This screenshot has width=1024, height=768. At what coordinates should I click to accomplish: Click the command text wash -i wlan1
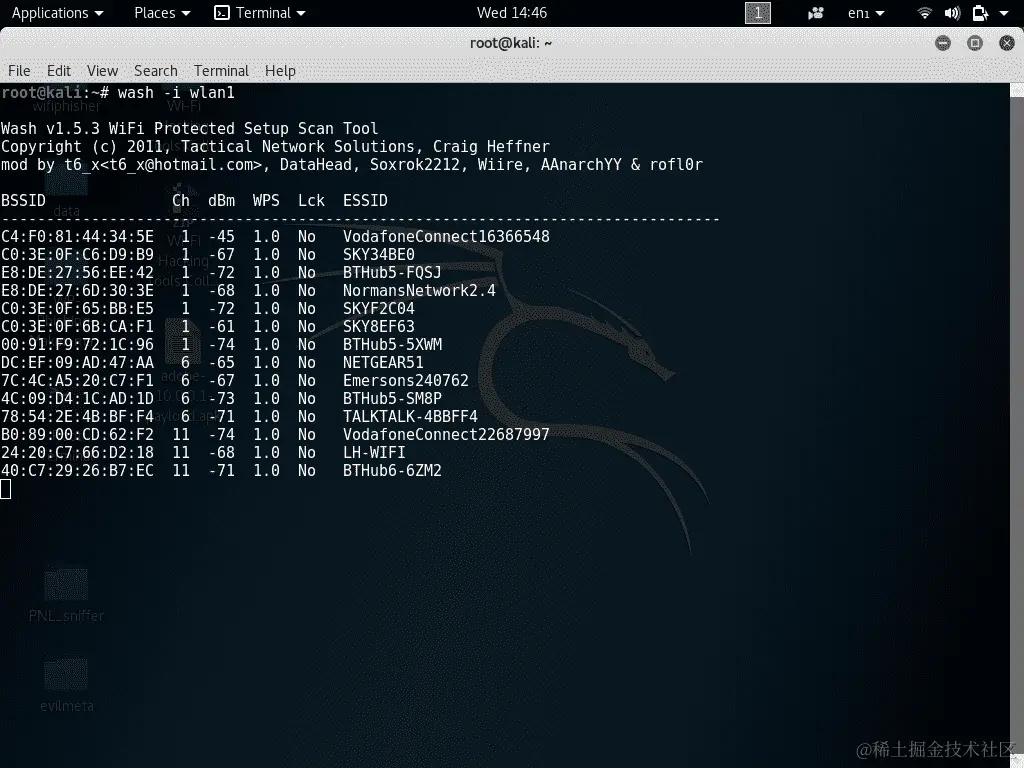tap(176, 93)
